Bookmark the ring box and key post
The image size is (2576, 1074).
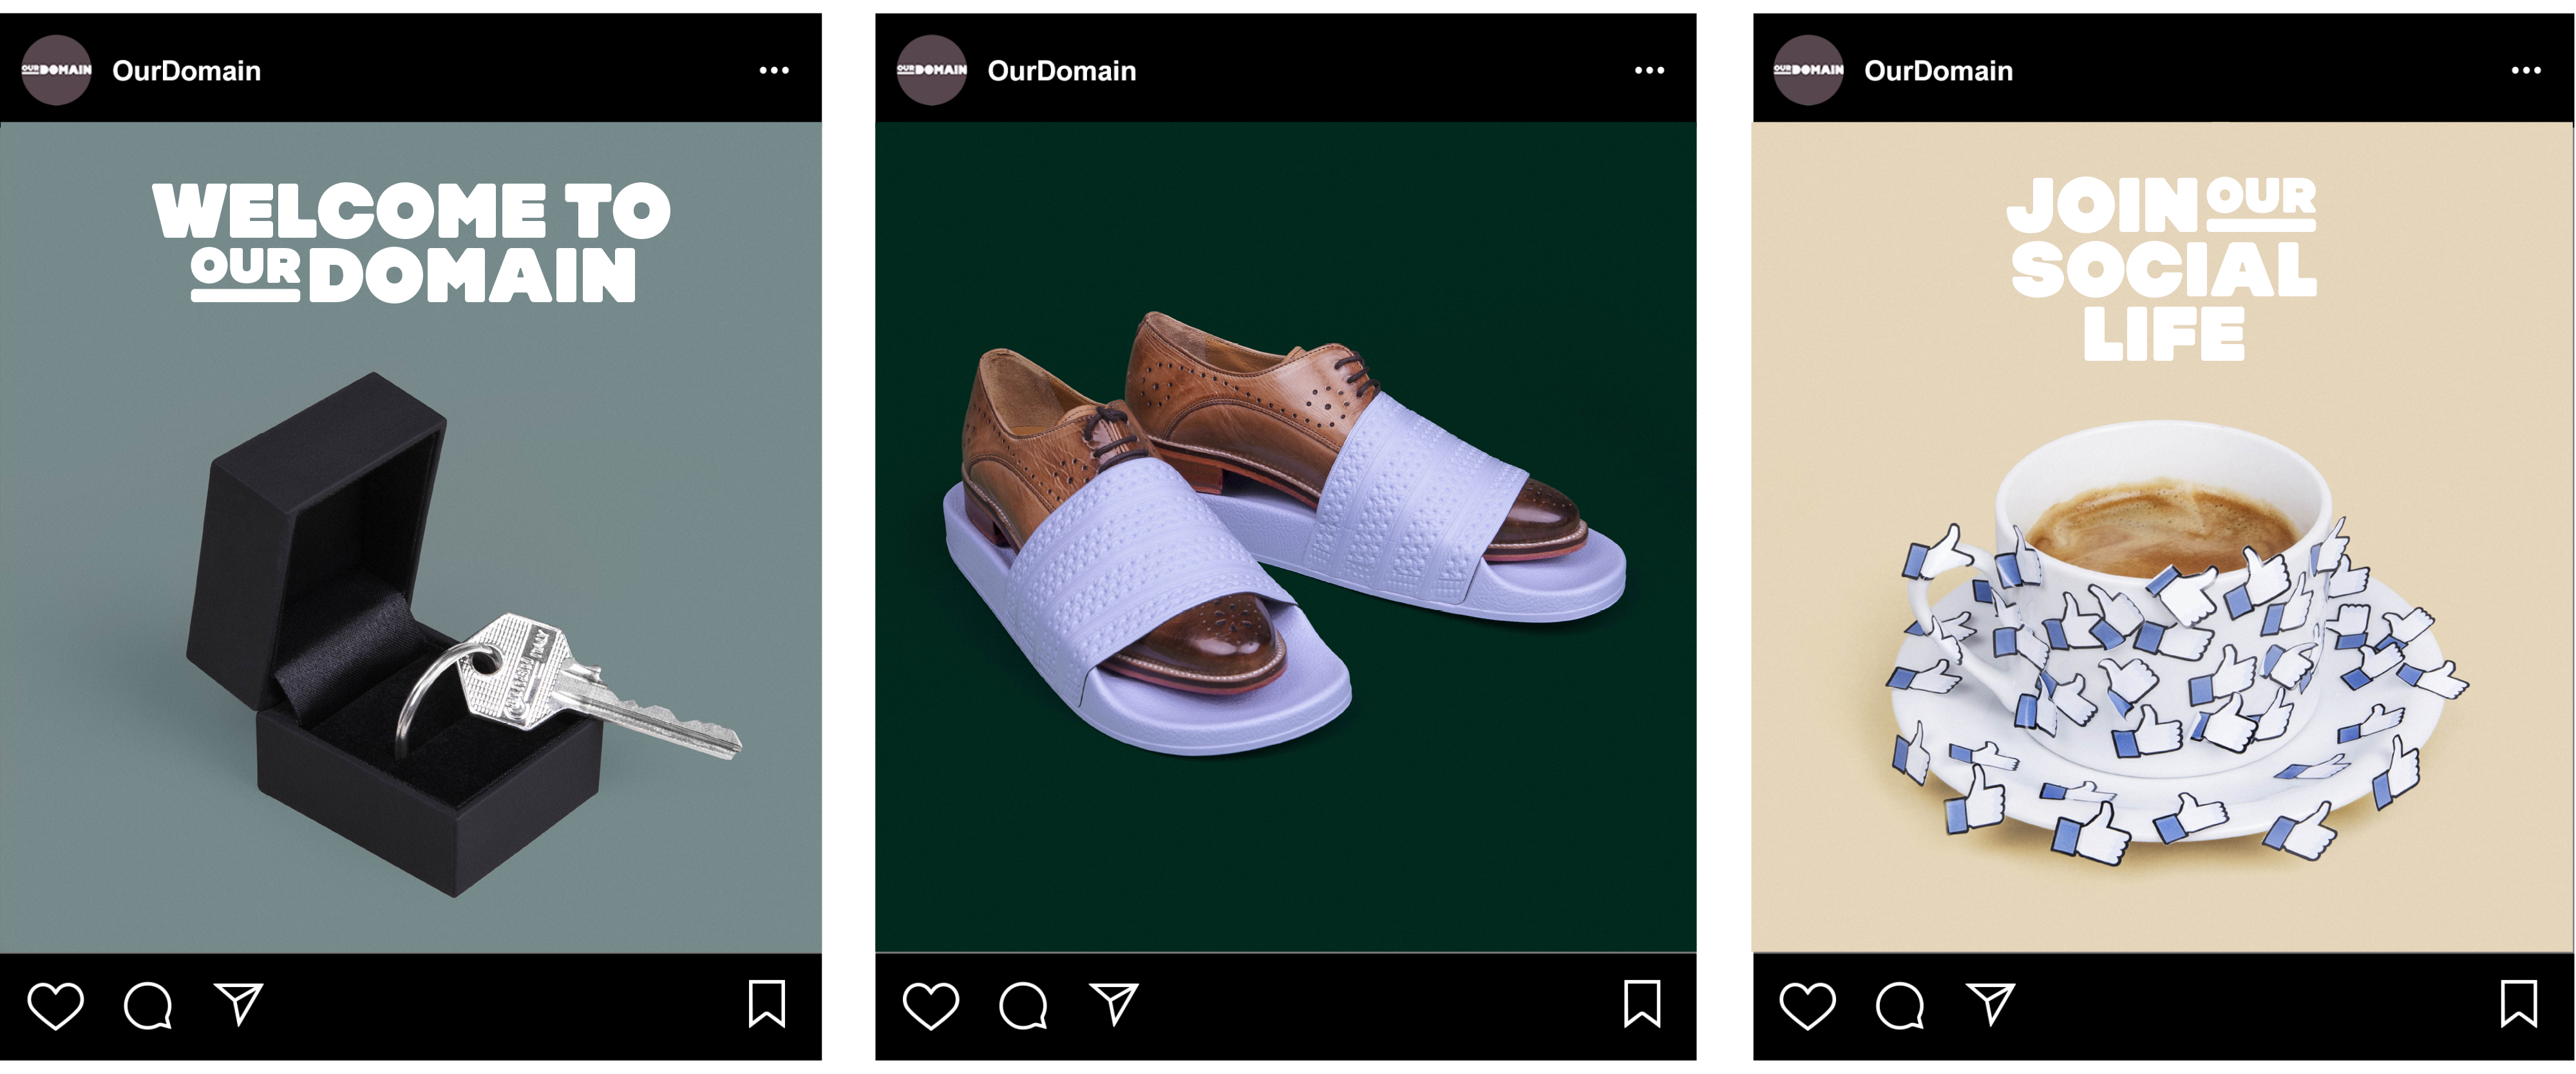[767, 1004]
